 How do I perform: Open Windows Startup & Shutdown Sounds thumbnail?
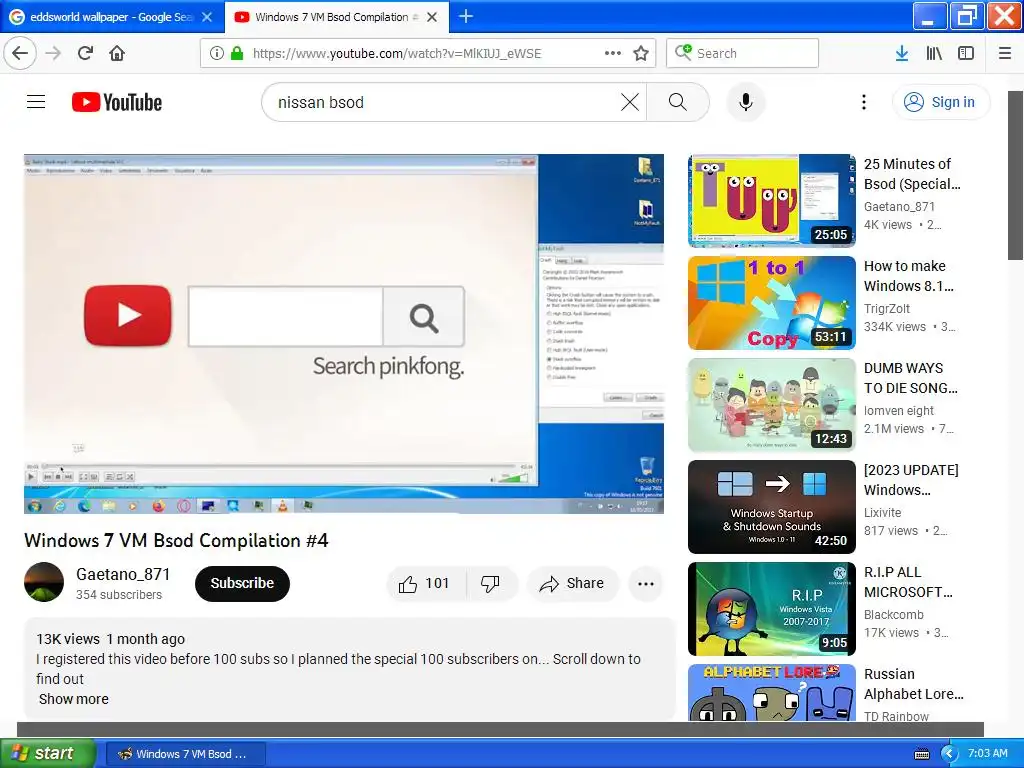pyautogui.click(x=771, y=507)
